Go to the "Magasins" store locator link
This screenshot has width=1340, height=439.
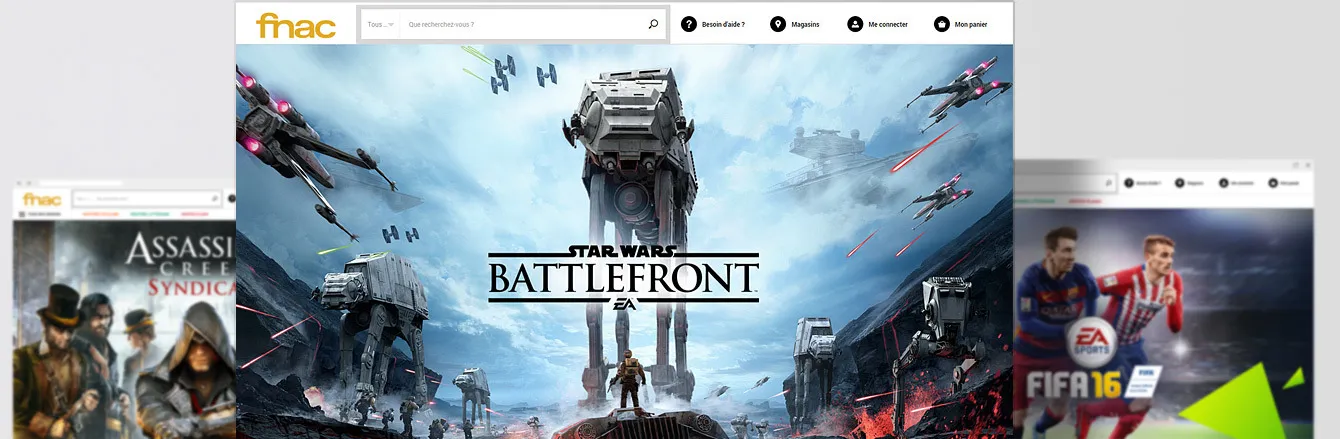[805, 24]
